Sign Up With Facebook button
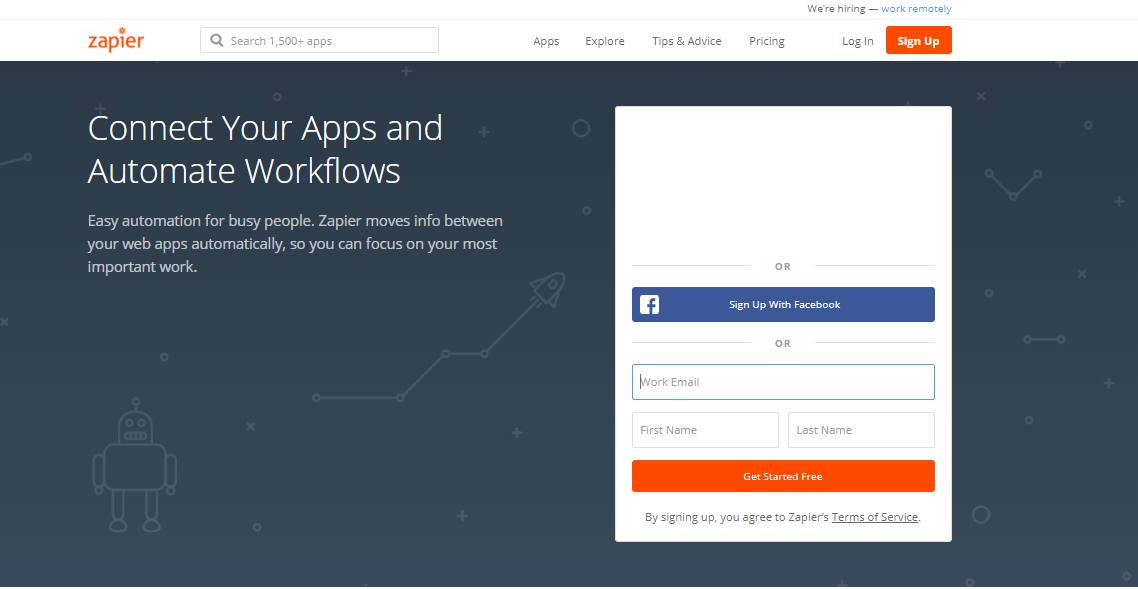Screen dimensions: 1138x589 coord(783,305)
